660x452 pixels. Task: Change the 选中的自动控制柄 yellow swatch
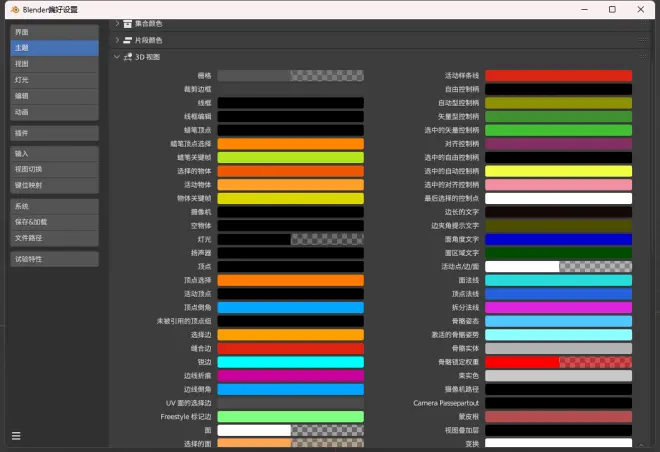pos(559,171)
